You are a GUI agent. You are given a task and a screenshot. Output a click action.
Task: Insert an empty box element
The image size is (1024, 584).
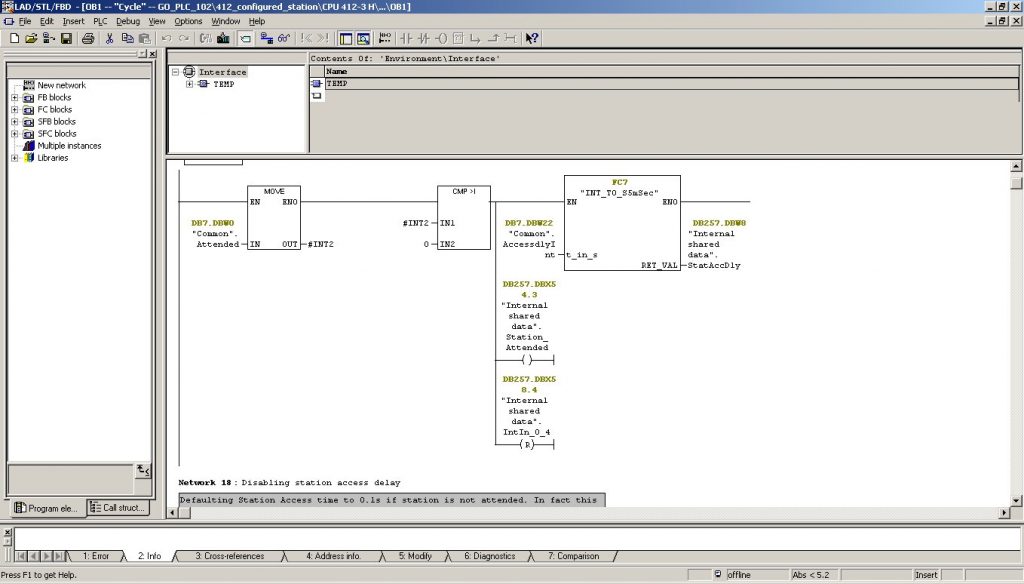tap(458, 38)
